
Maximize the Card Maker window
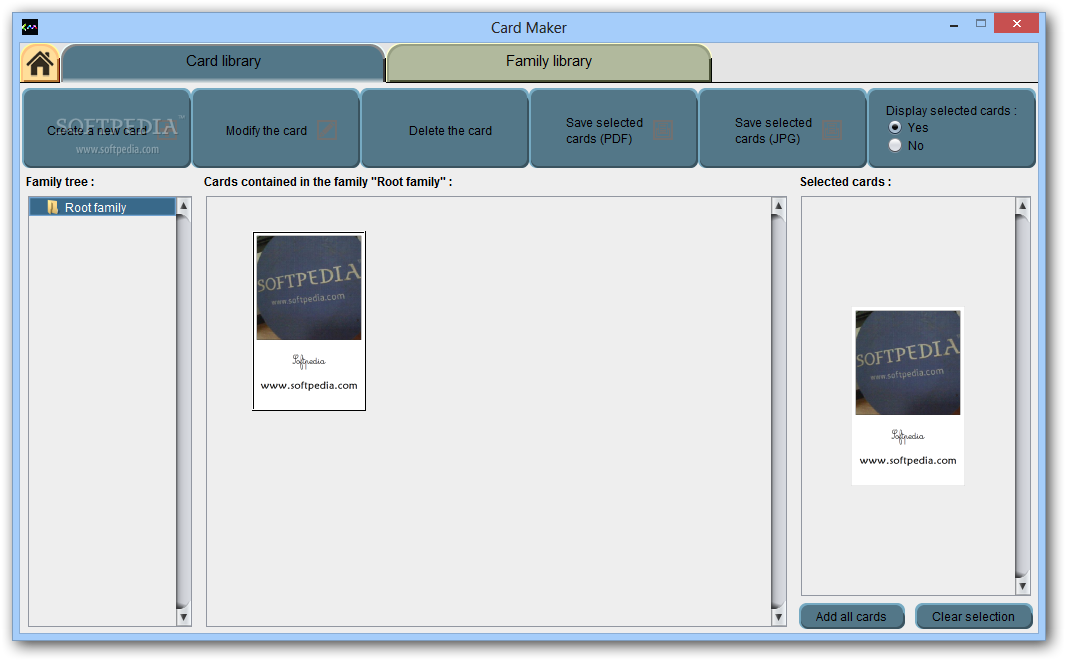[x=980, y=24]
